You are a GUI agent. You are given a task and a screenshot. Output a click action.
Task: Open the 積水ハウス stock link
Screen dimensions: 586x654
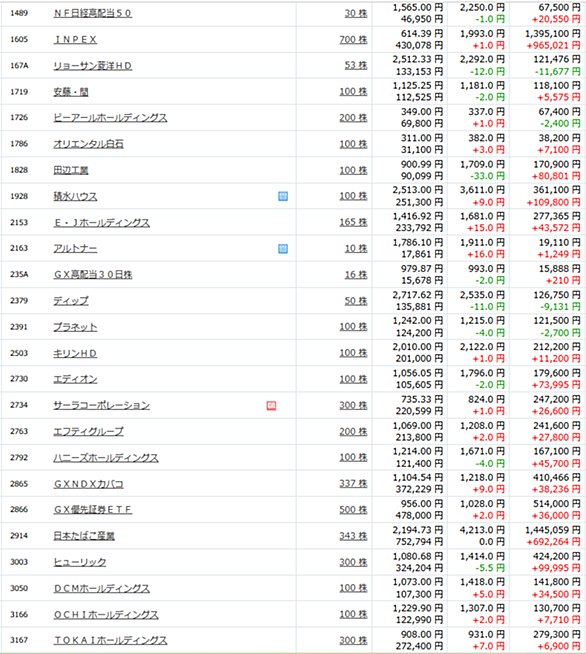click(x=75, y=196)
